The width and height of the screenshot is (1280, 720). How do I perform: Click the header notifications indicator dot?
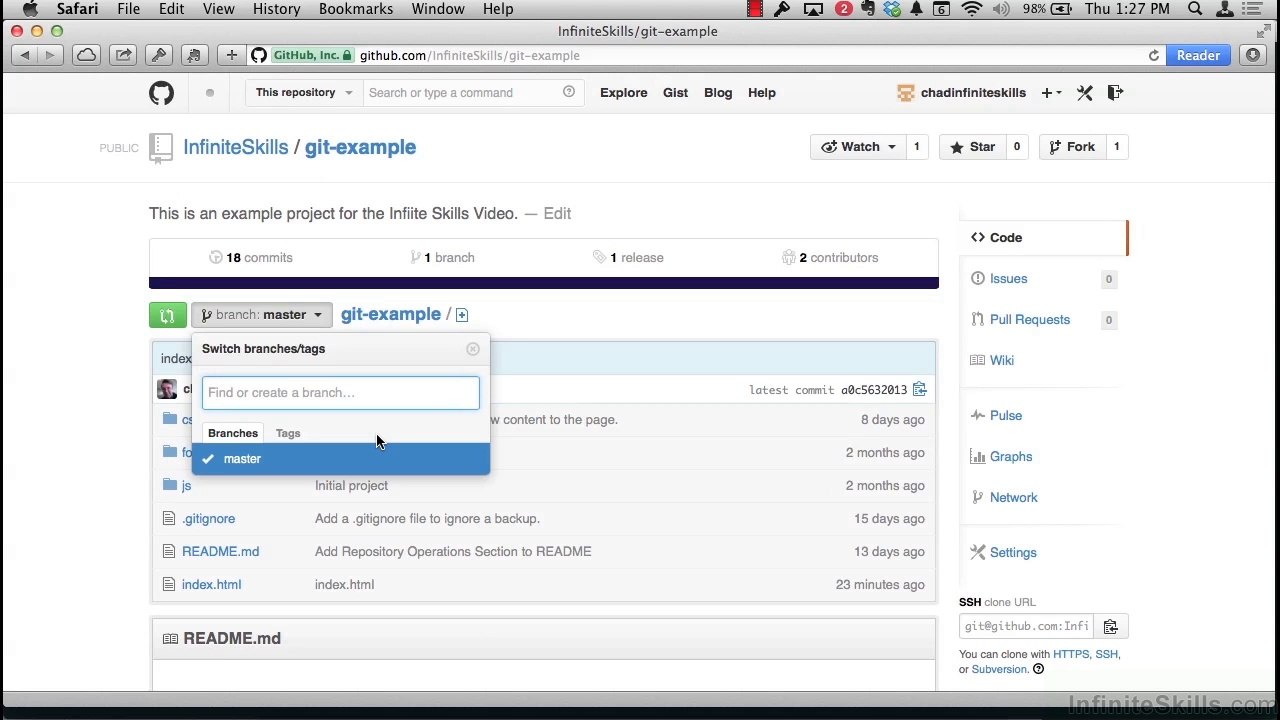[209, 93]
